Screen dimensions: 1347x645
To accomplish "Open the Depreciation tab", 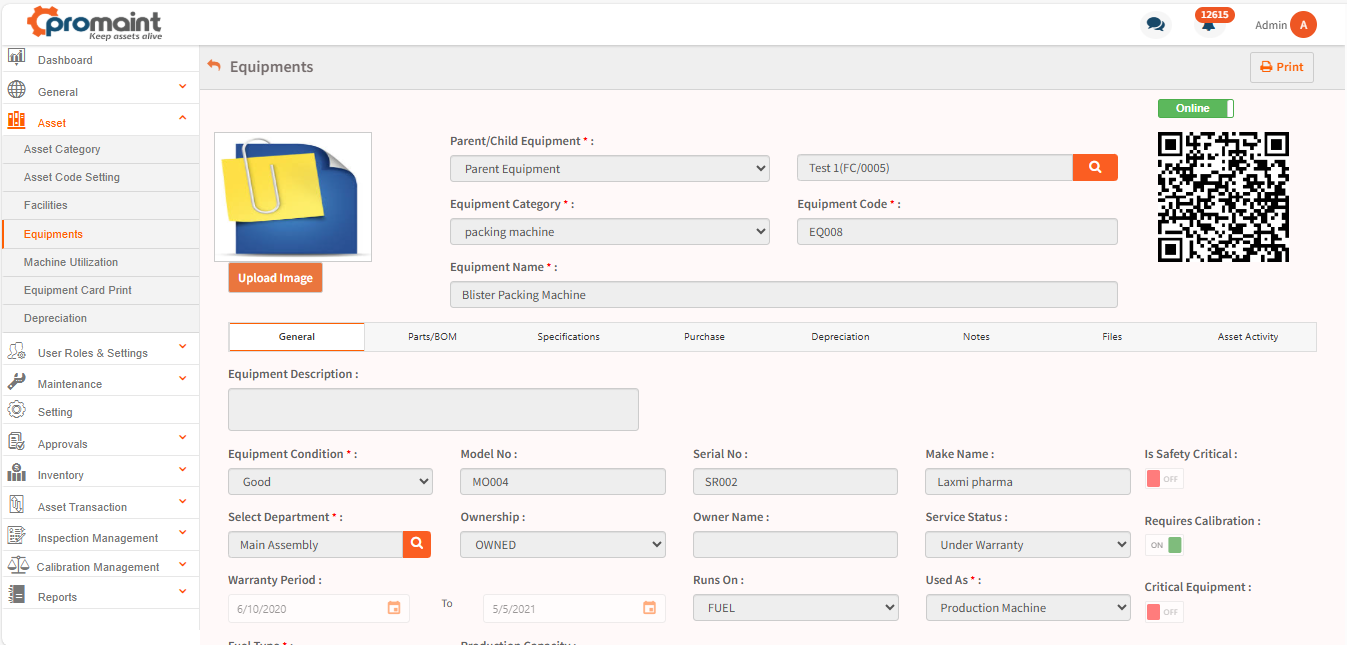I will [840, 337].
